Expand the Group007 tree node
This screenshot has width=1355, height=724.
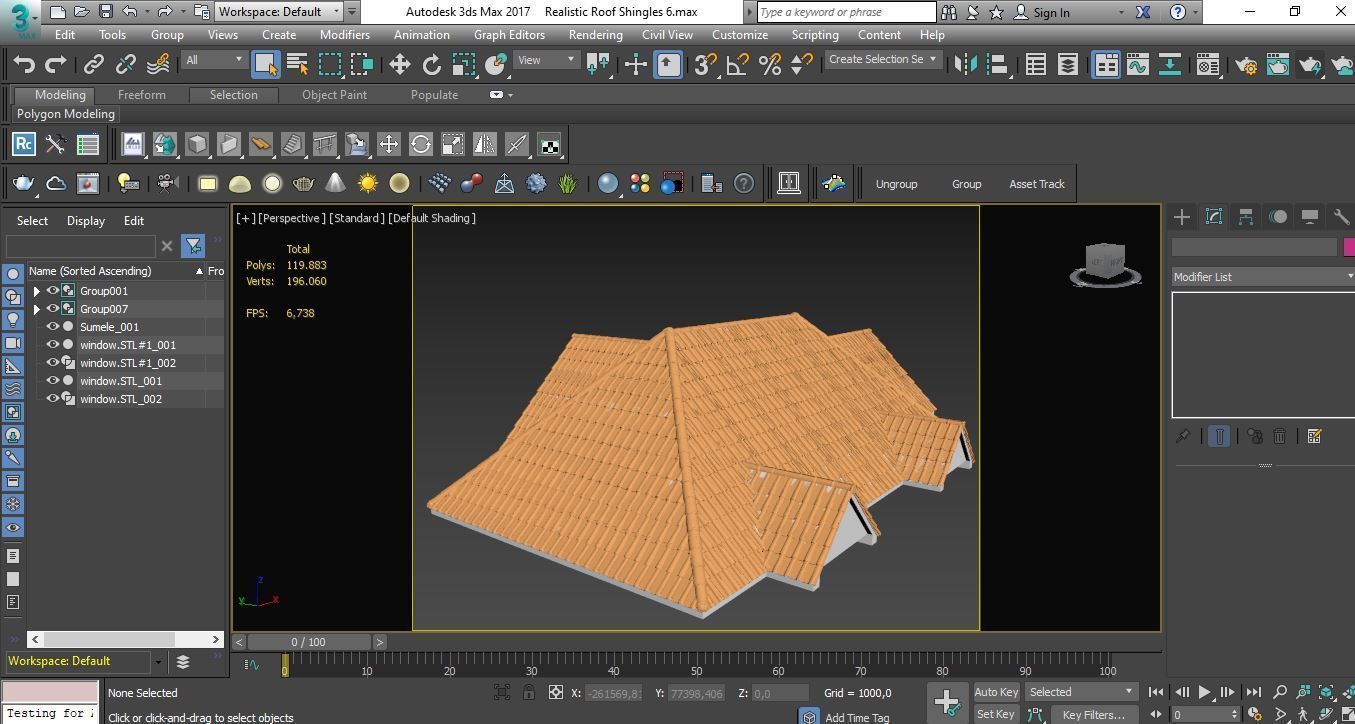coord(37,309)
